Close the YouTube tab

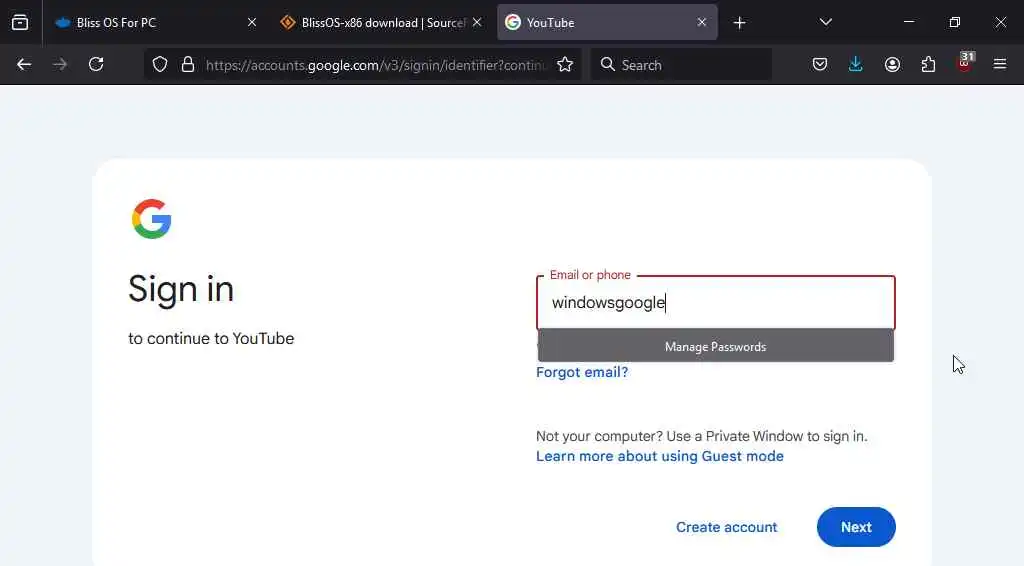click(701, 22)
